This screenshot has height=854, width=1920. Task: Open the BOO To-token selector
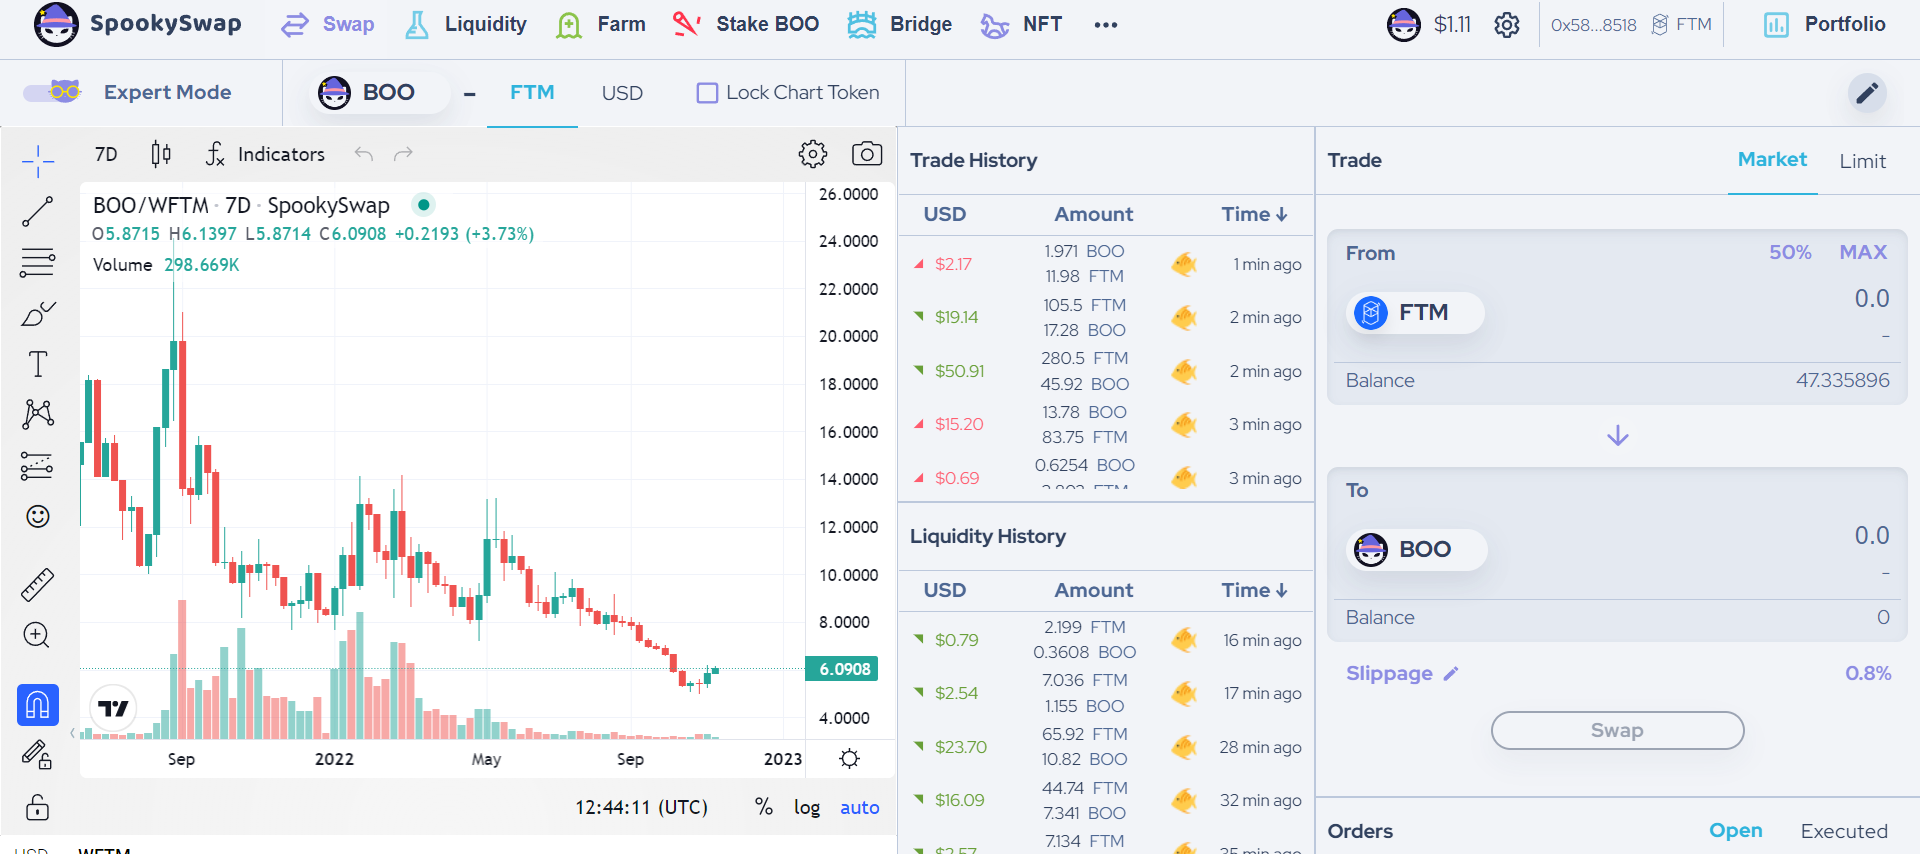tap(1417, 550)
